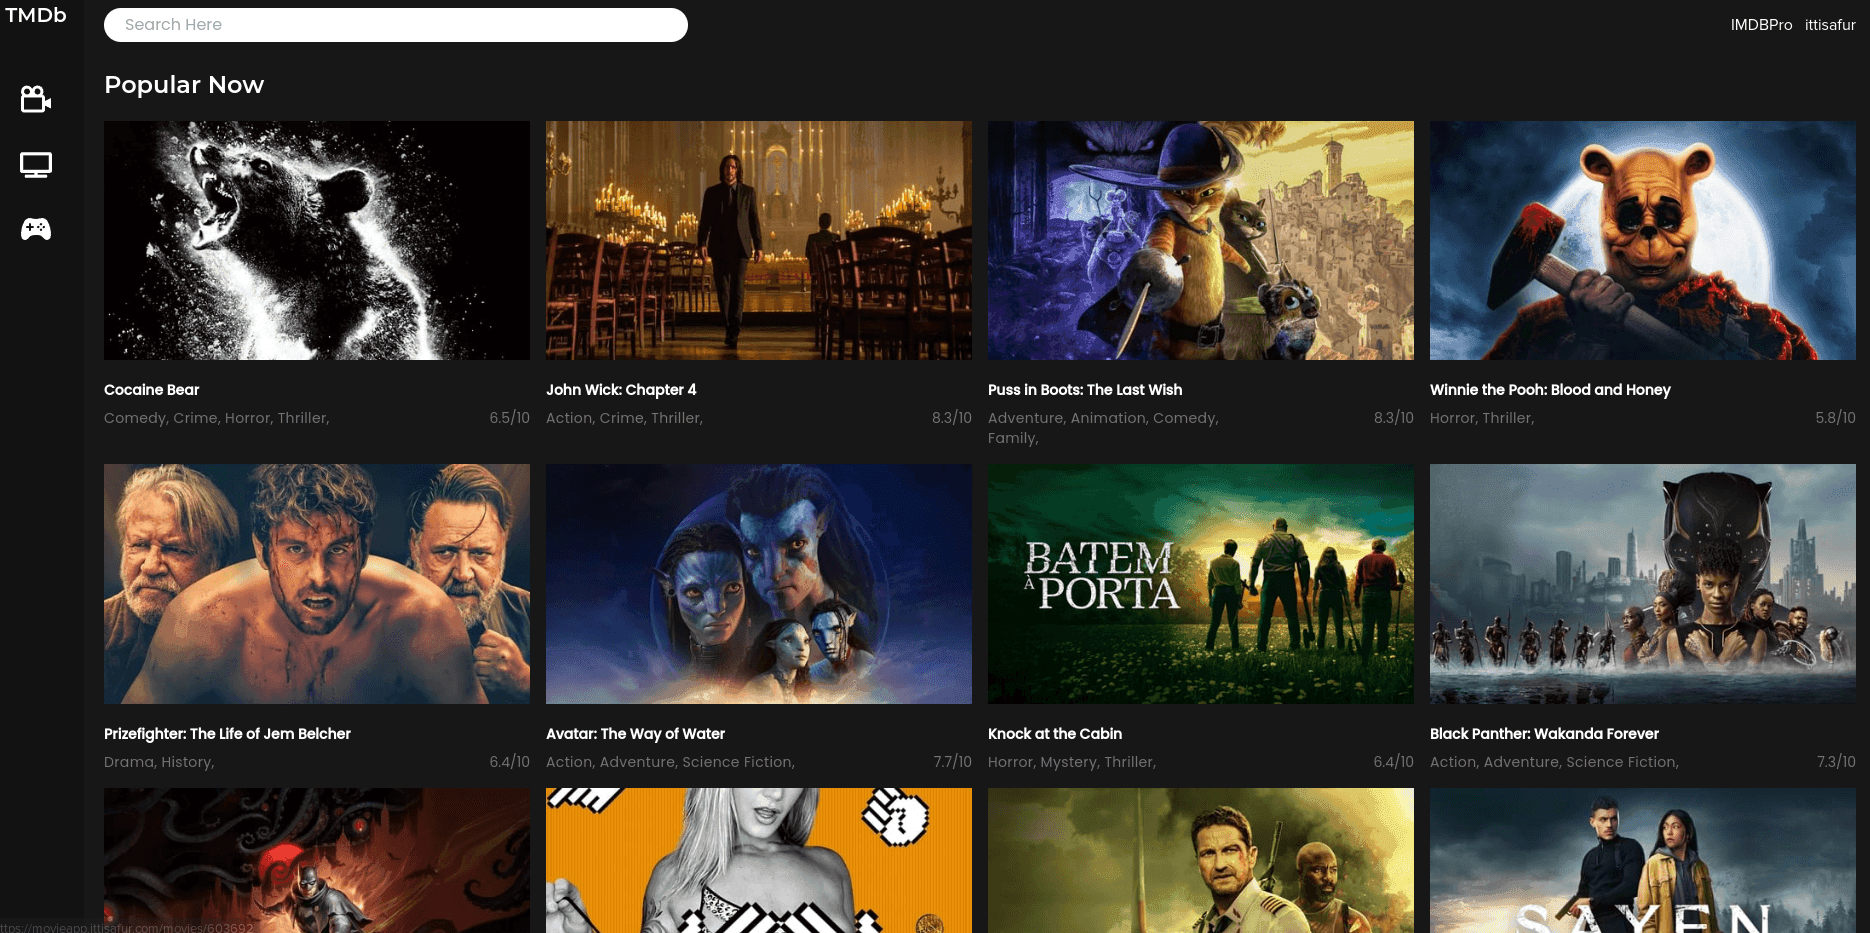Open the Cocaine Bear poster

pyautogui.click(x=316, y=240)
